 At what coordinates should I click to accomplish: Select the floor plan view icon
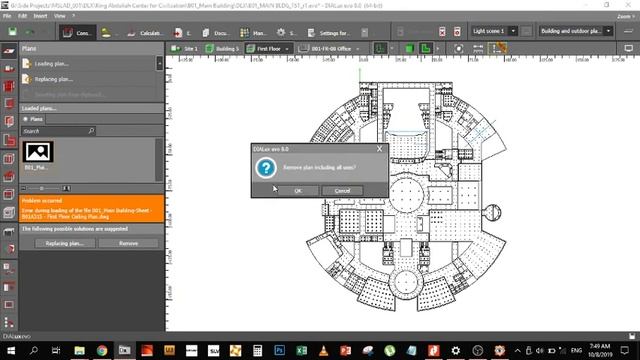(380, 49)
